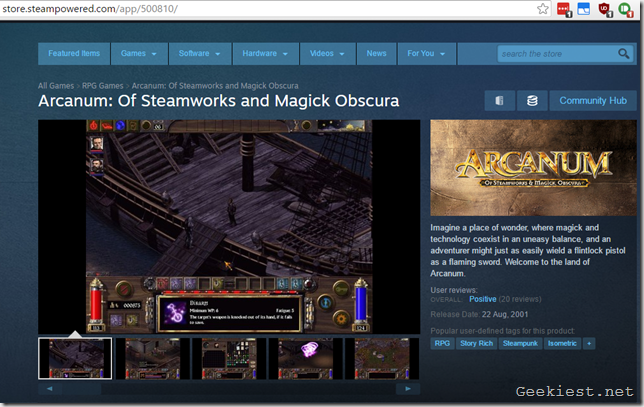Open the Community Hub button
The image size is (644, 407).
coord(592,101)
